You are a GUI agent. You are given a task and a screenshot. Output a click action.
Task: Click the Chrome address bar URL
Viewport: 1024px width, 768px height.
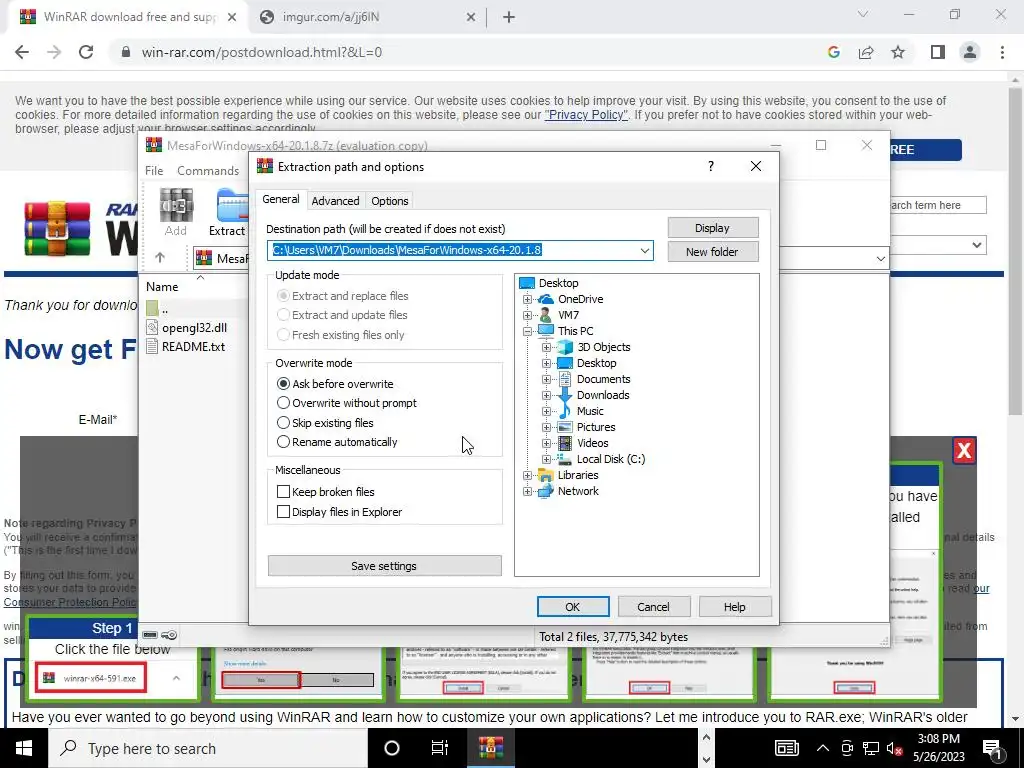pyautogui.click(x=262, y=52)
